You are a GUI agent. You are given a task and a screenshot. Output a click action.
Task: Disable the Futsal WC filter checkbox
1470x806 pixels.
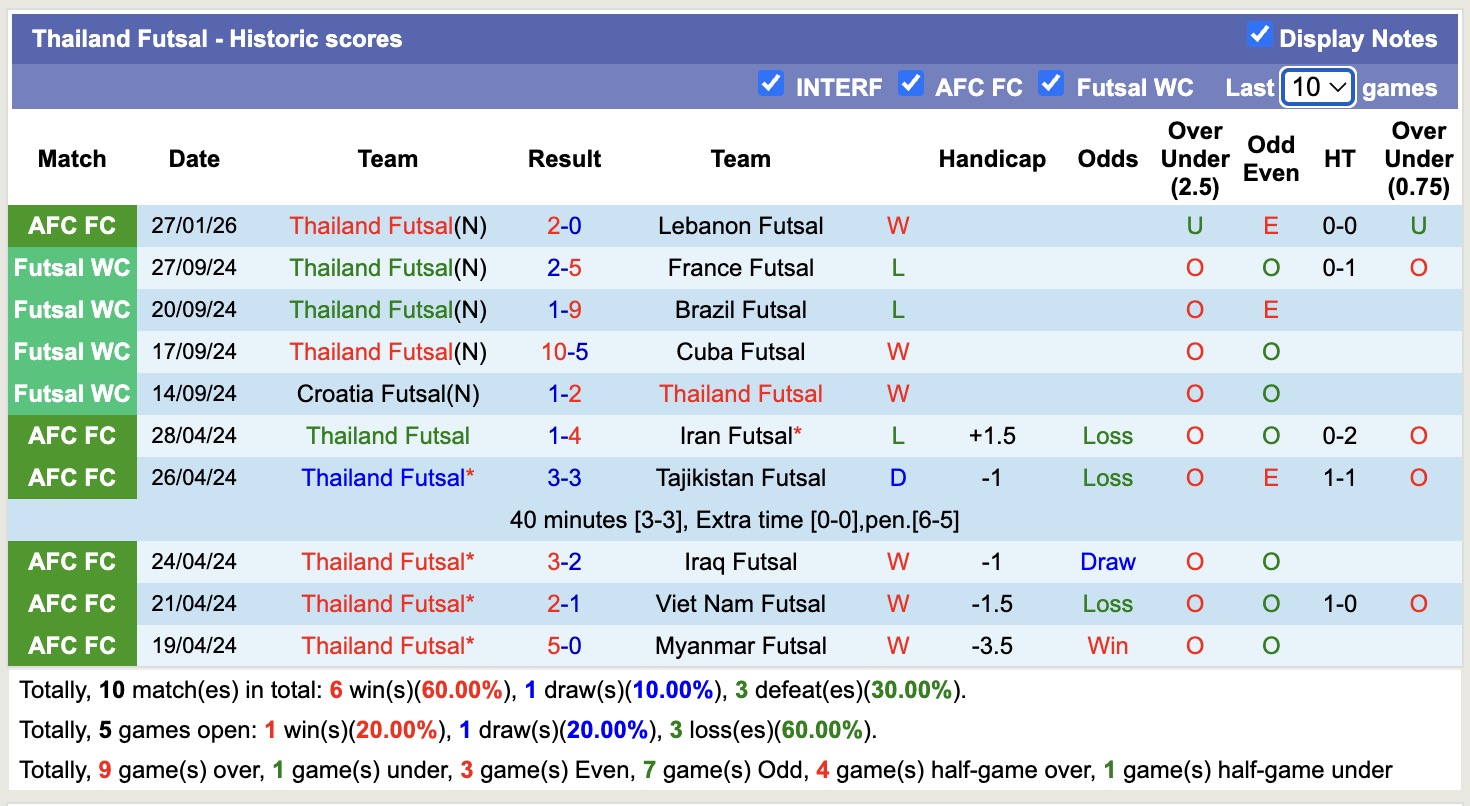[x=1050, y=84]
